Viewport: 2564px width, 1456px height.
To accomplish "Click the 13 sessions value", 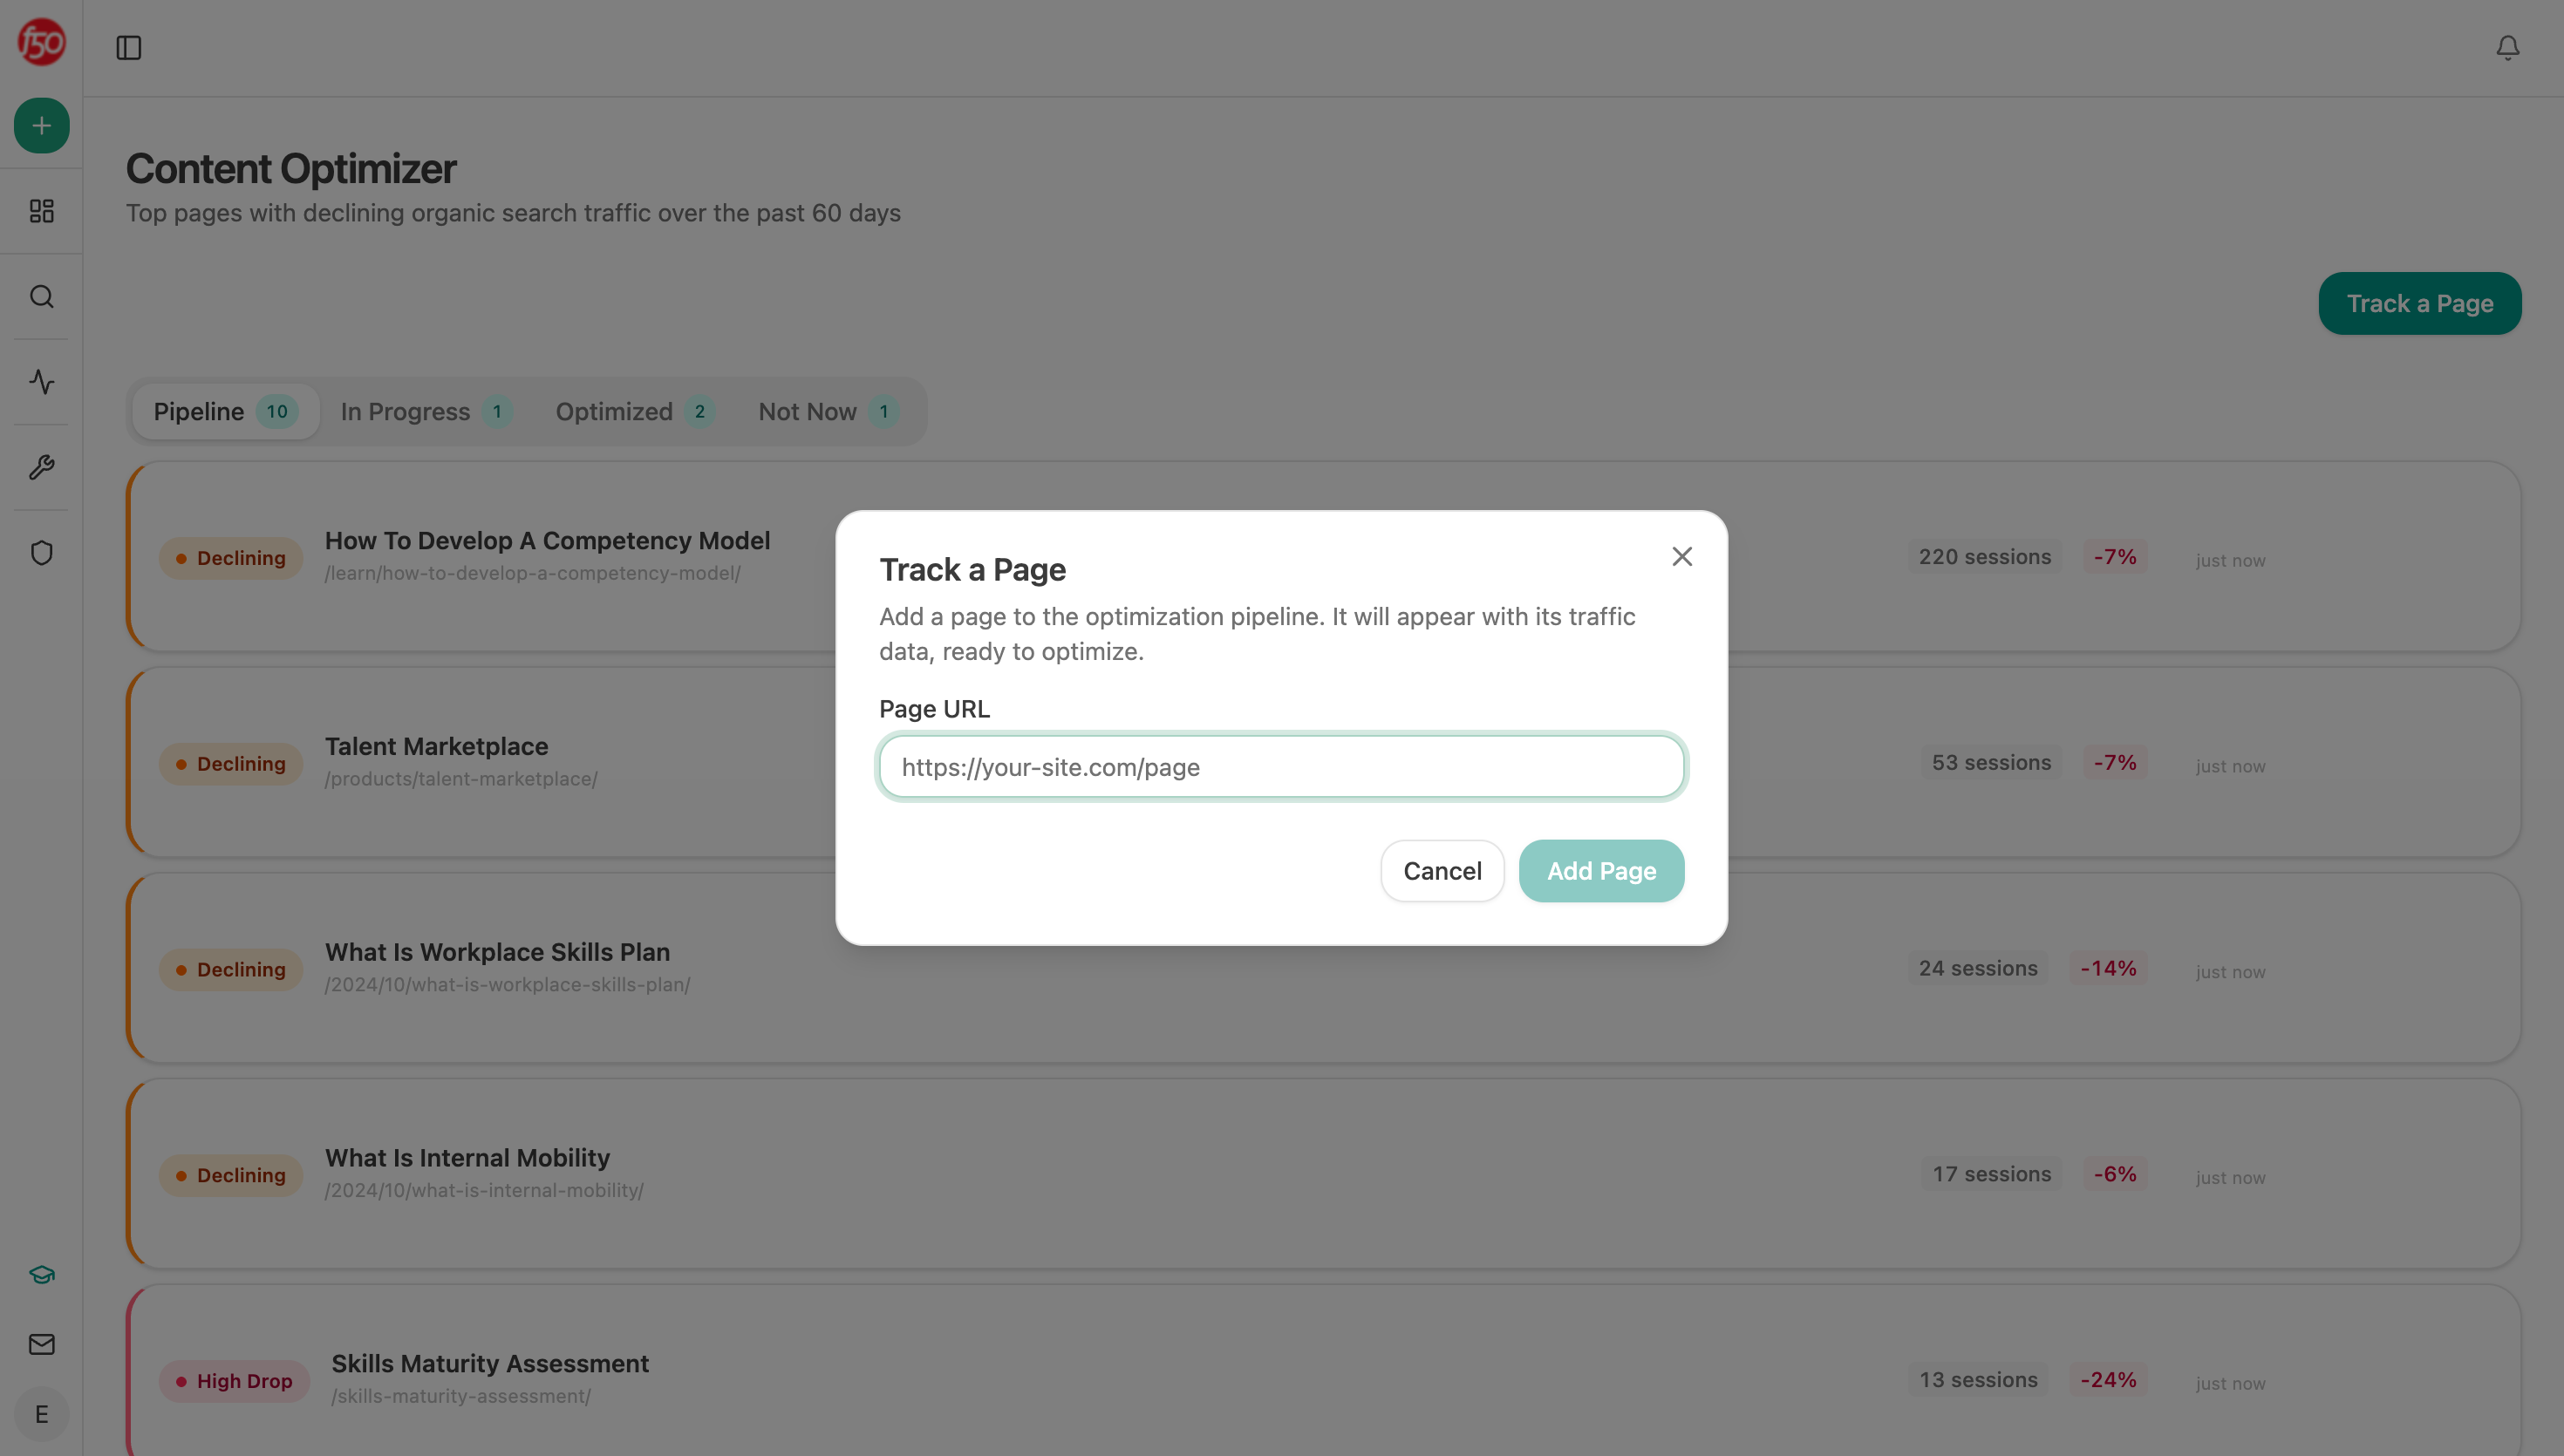I will pyautogui.click(x=1977, y=1381).
